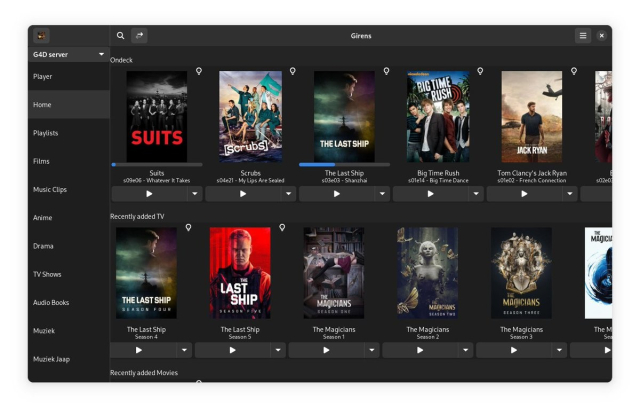Screen dimensions: 640x413
Task: Open the Suits poster
Action: point(157,117)
